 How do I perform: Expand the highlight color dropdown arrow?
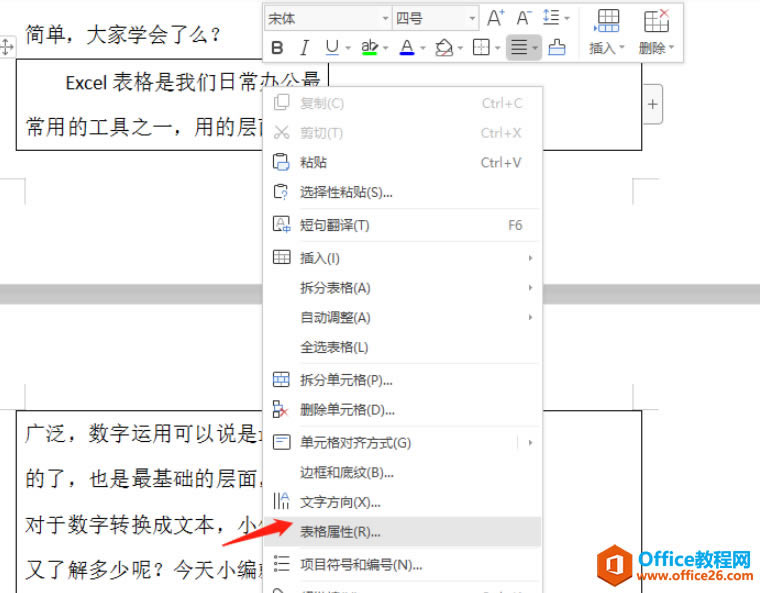(x=386, y=48)
